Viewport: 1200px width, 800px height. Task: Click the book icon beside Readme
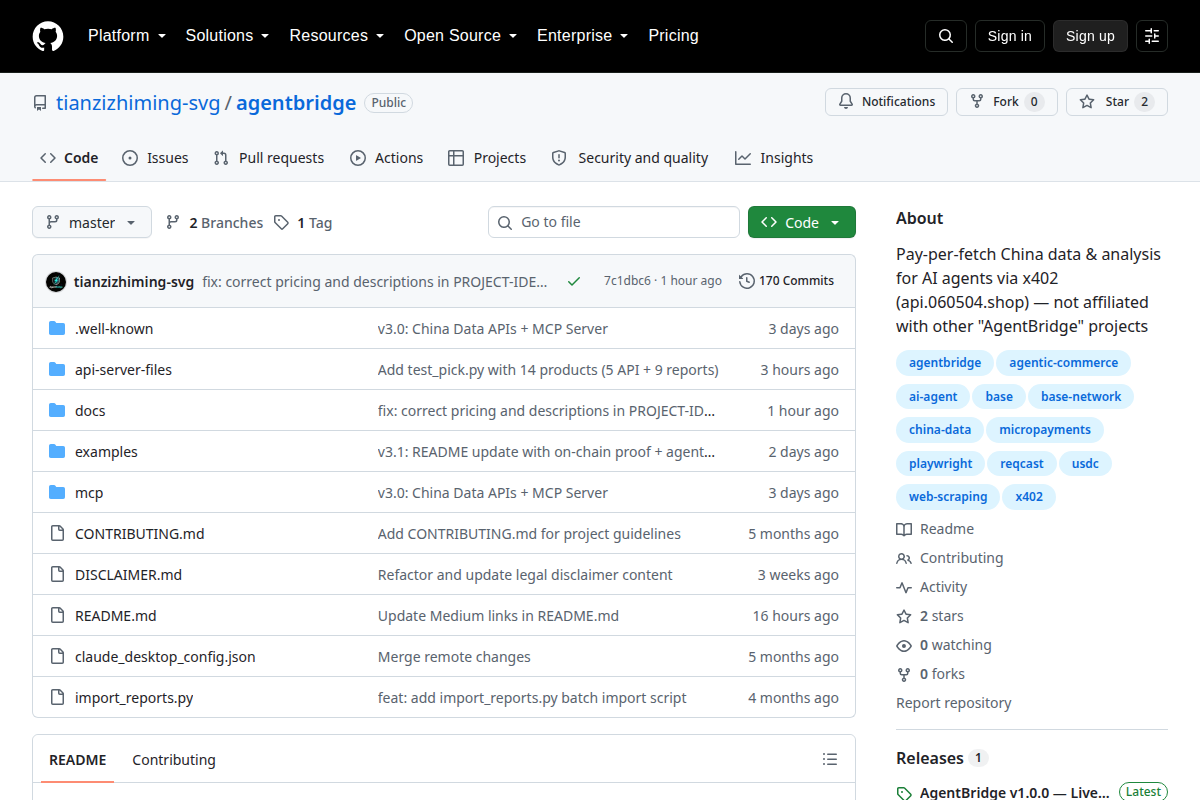pyautogui.click(x=904, y=529)
